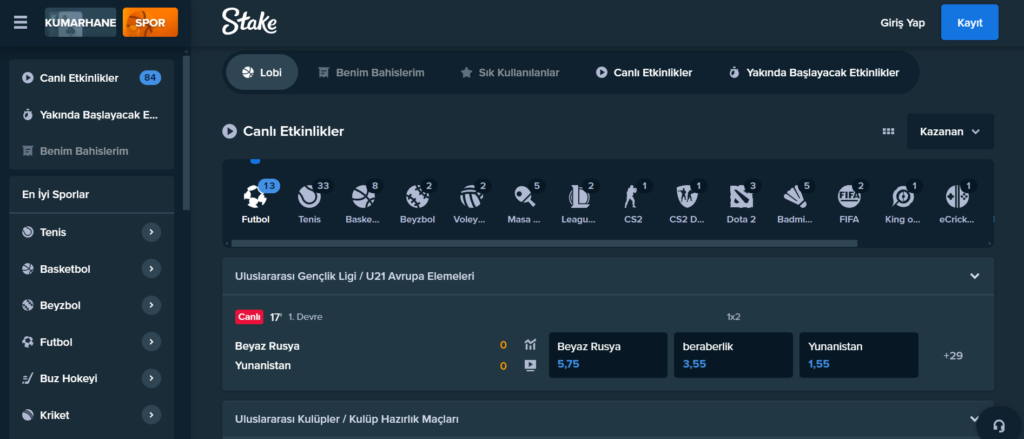Select CS2 Duels icon
1024x439 pixels.
click(688, 203)
